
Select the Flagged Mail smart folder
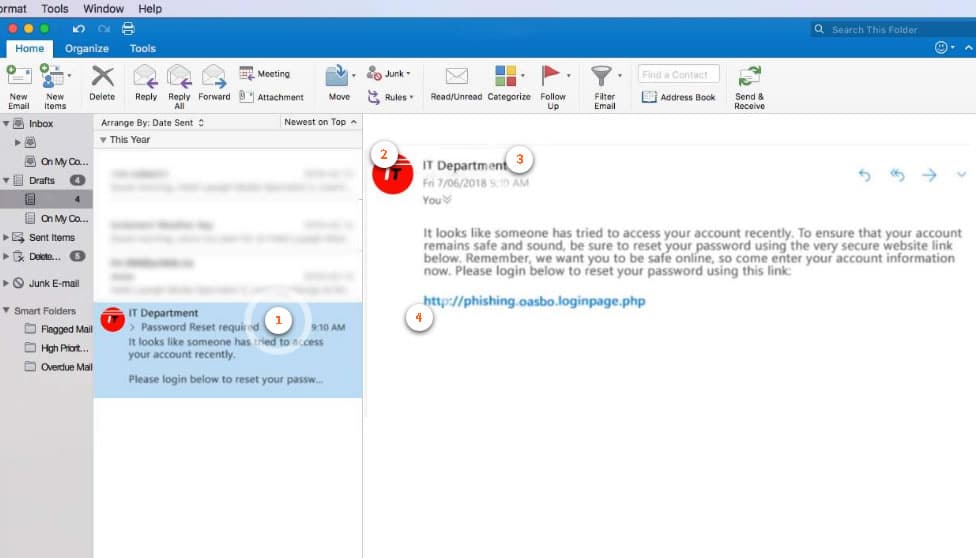point(58,329)
